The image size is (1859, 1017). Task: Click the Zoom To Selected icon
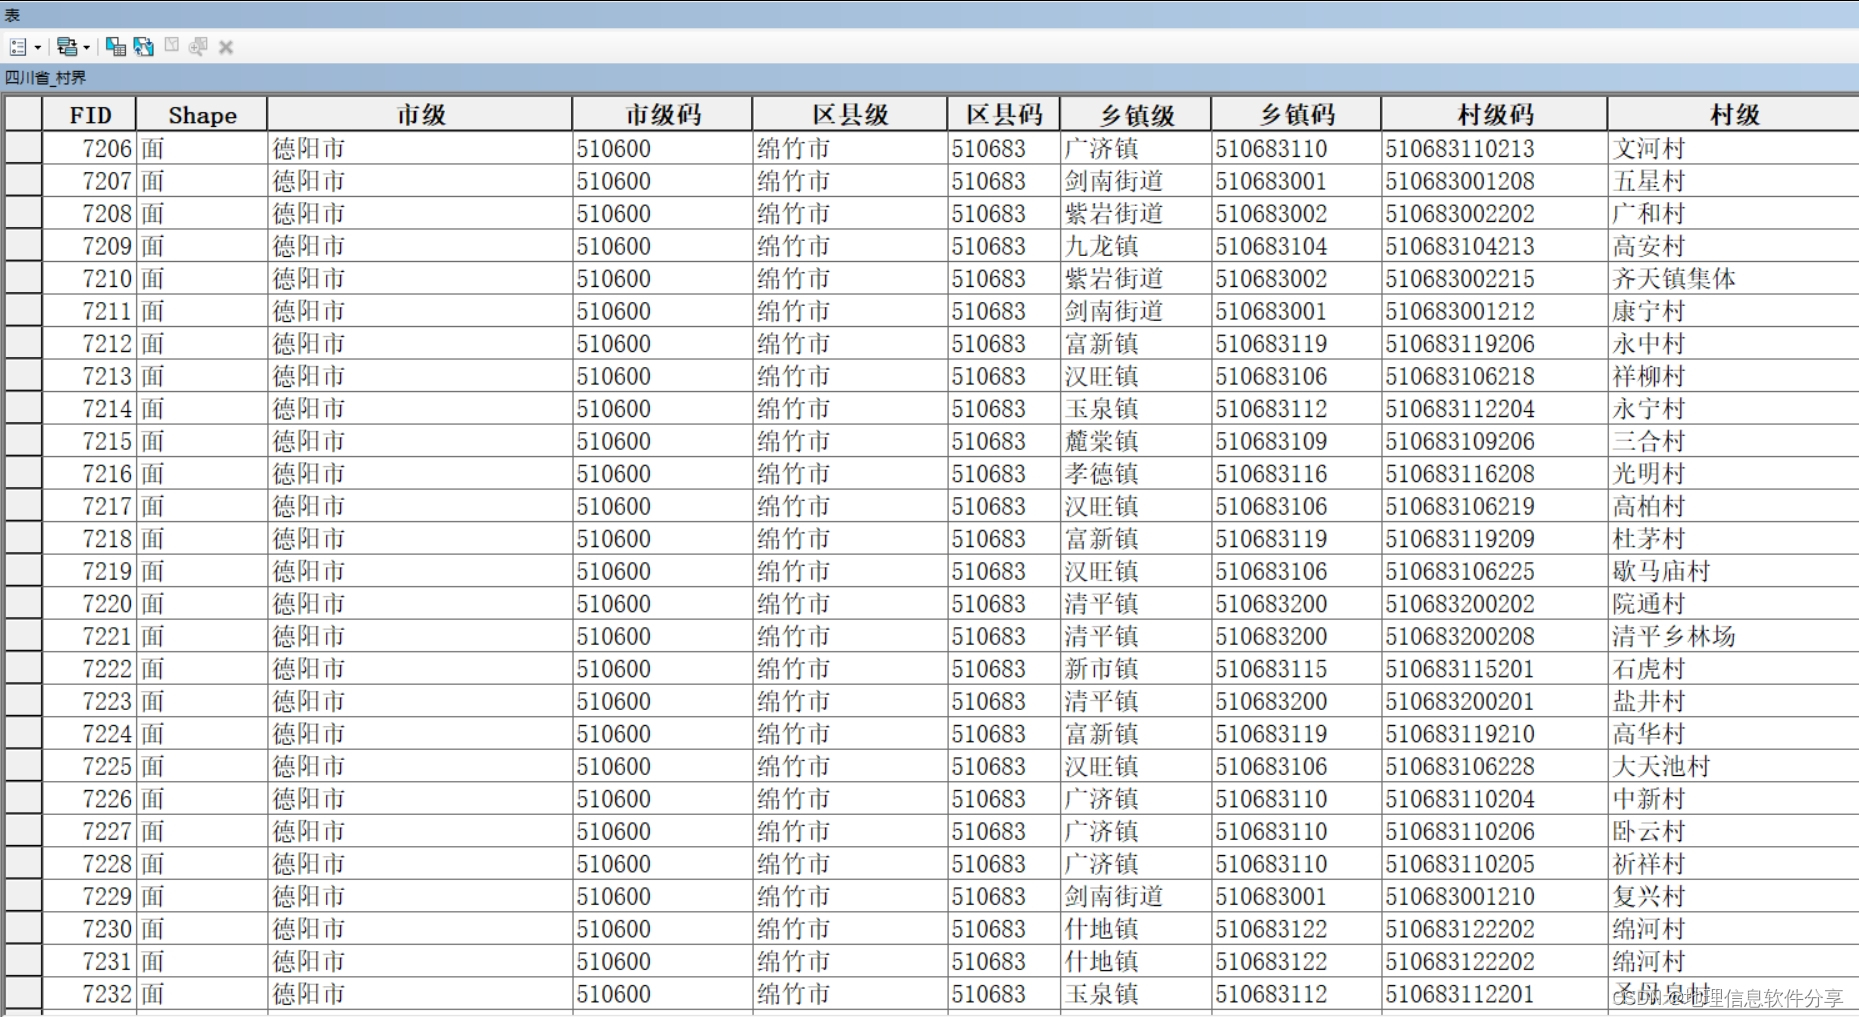coord(198,46)
